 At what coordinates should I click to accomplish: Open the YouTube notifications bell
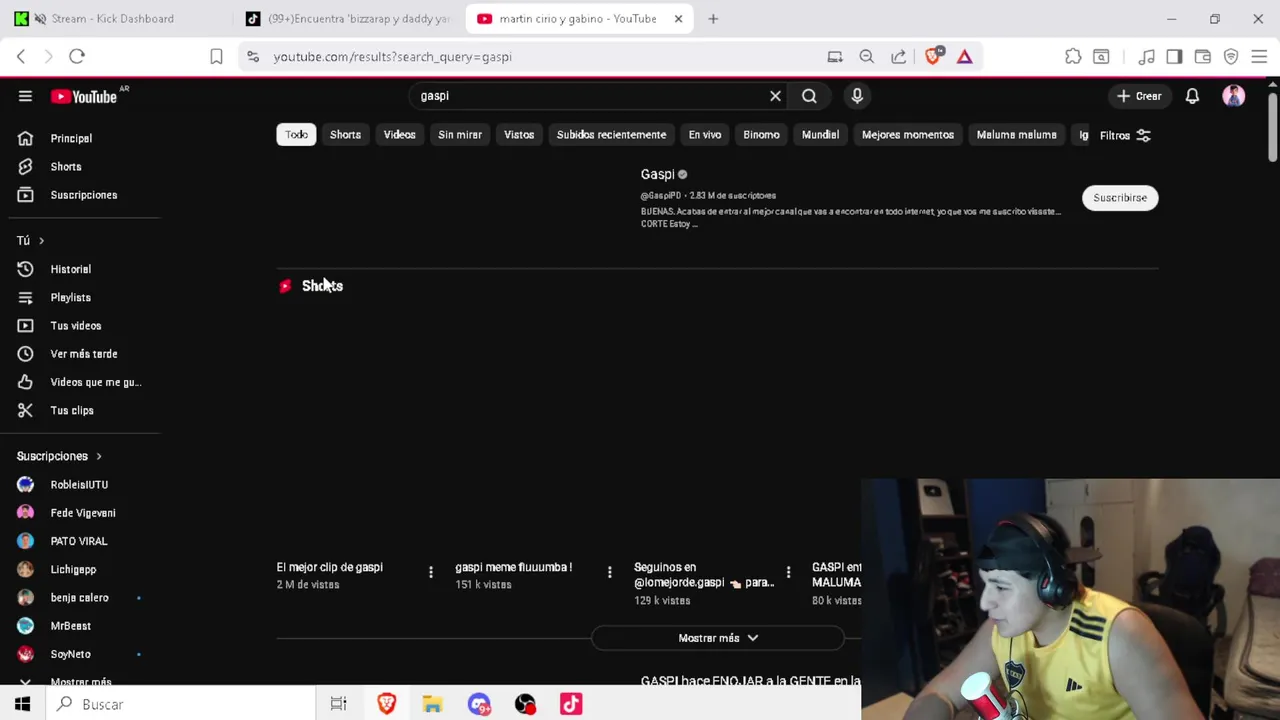pos(1192,96)
